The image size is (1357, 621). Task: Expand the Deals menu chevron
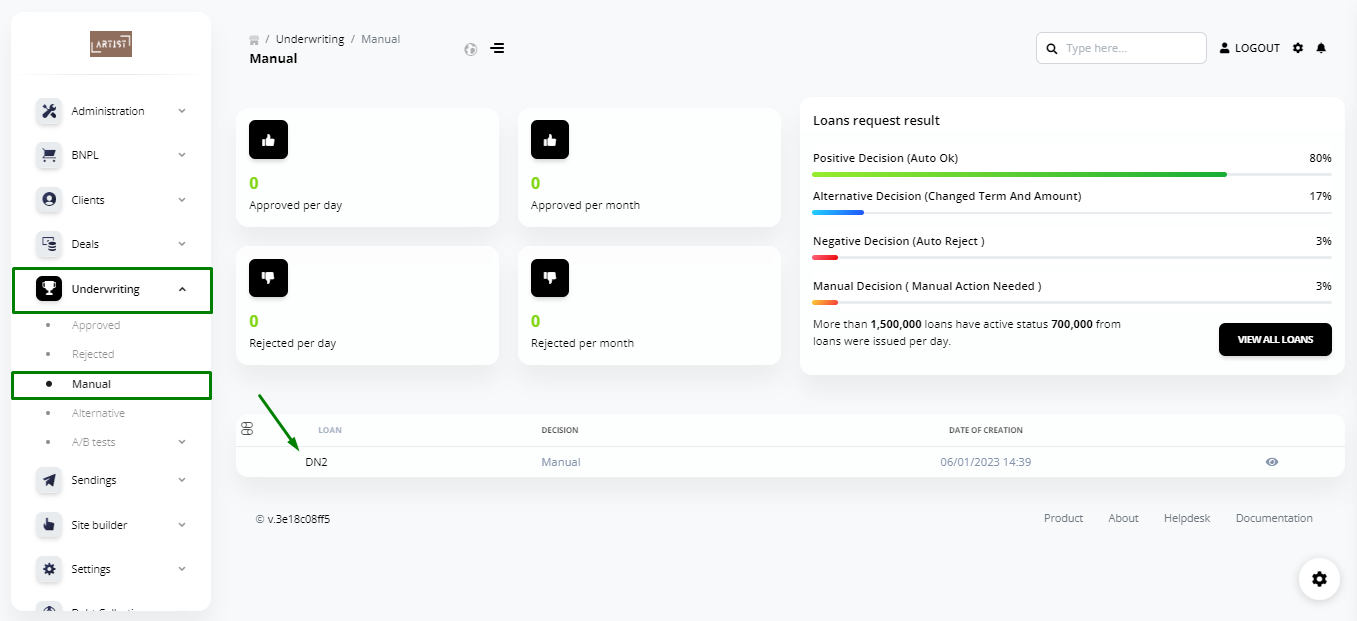click(182, 244)
